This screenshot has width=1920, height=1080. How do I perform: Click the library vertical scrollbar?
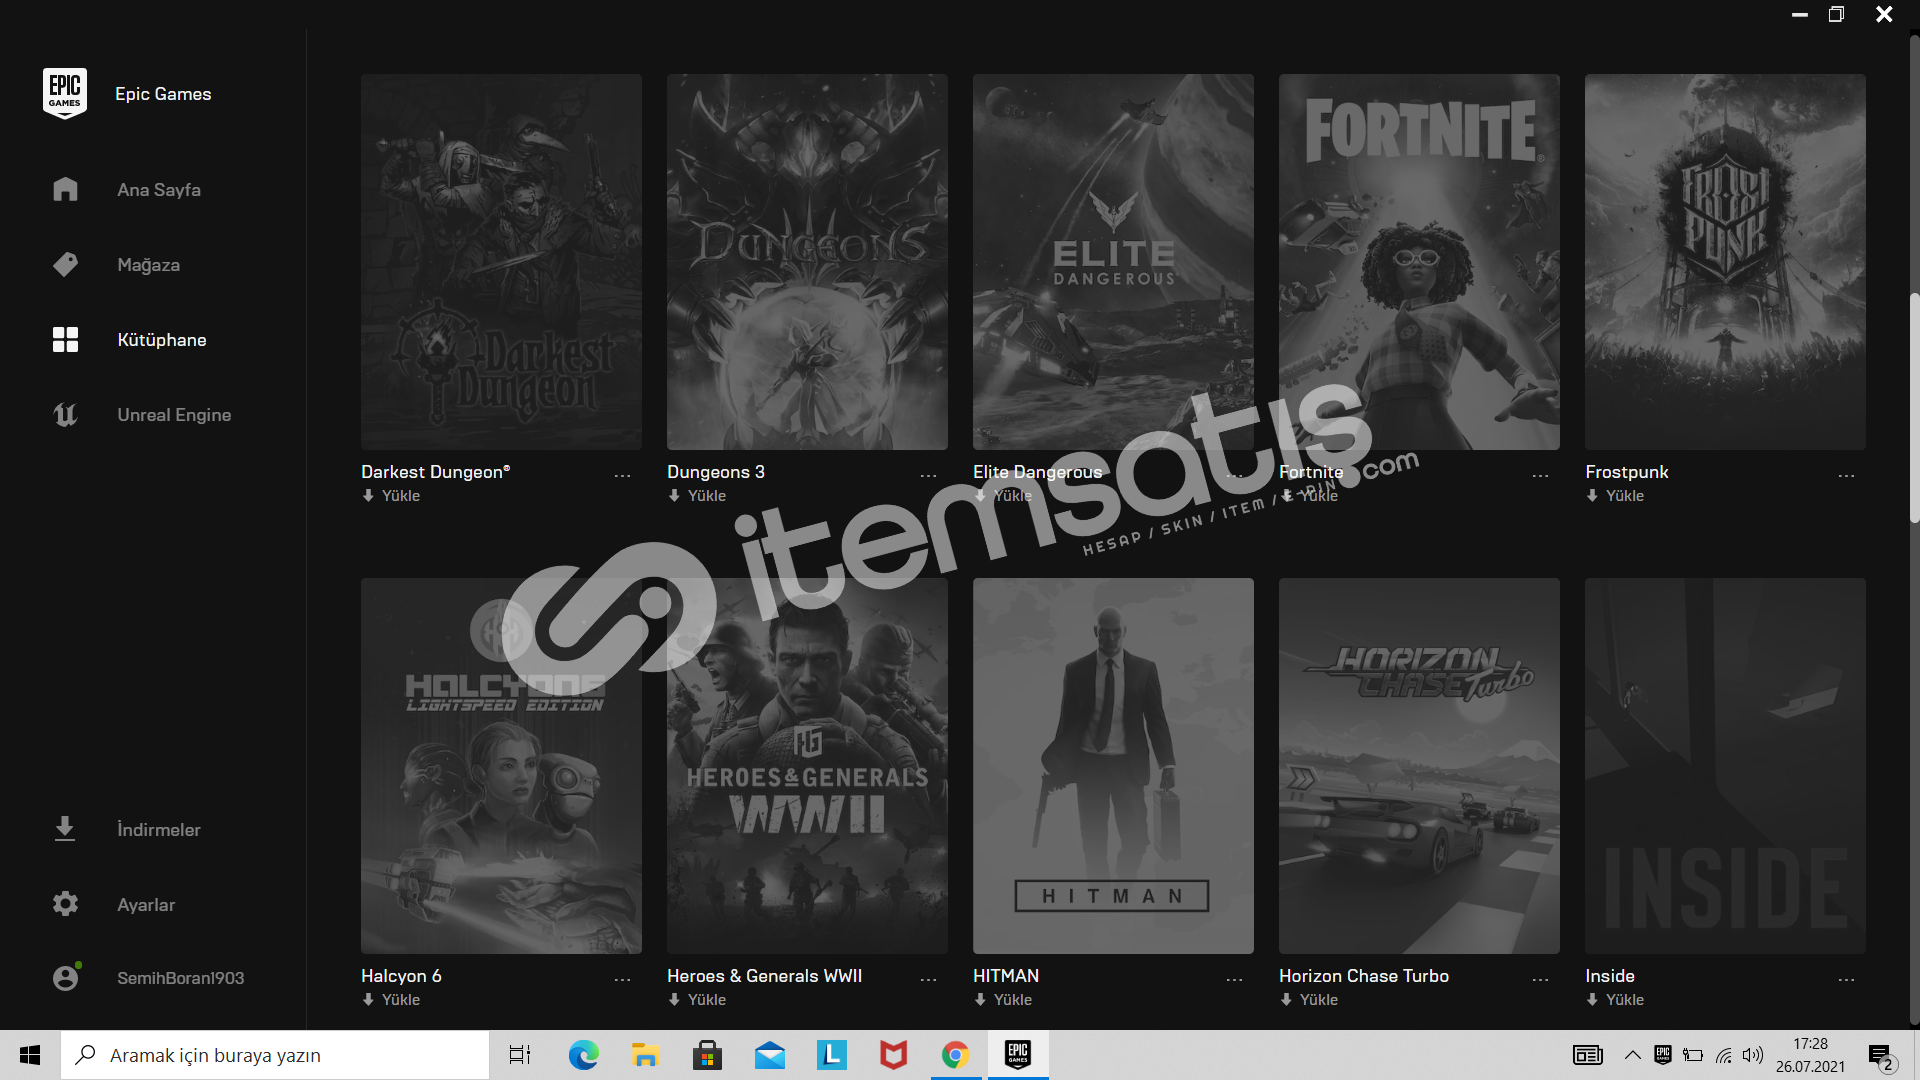point(1914,408)
